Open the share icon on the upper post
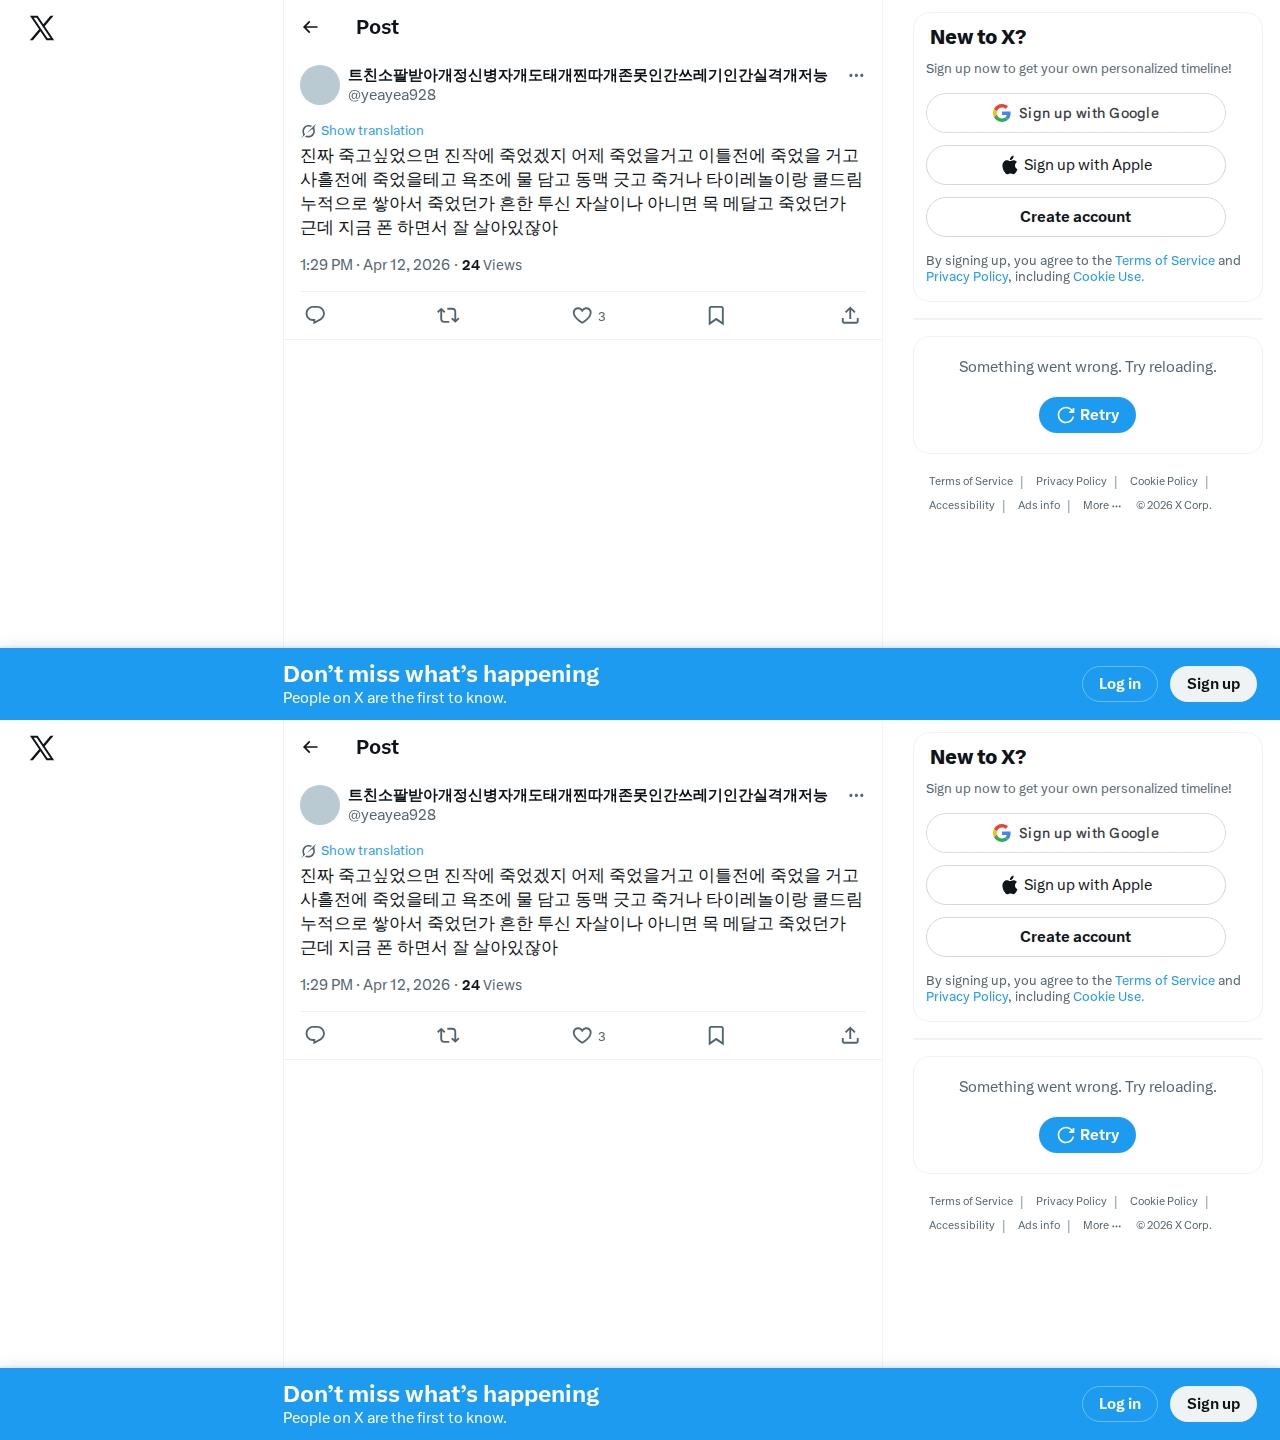The image size is (1280, 1440). click(x=850, y=315)
